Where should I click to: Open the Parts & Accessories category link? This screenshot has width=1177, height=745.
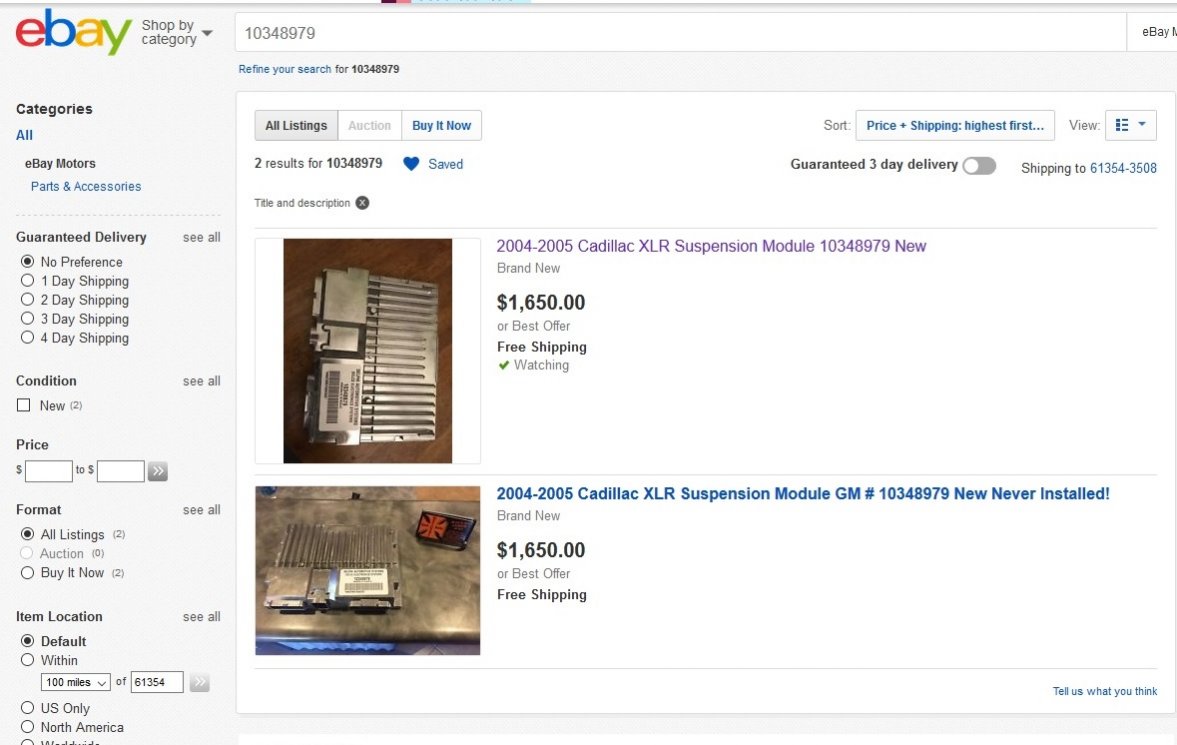86,186
